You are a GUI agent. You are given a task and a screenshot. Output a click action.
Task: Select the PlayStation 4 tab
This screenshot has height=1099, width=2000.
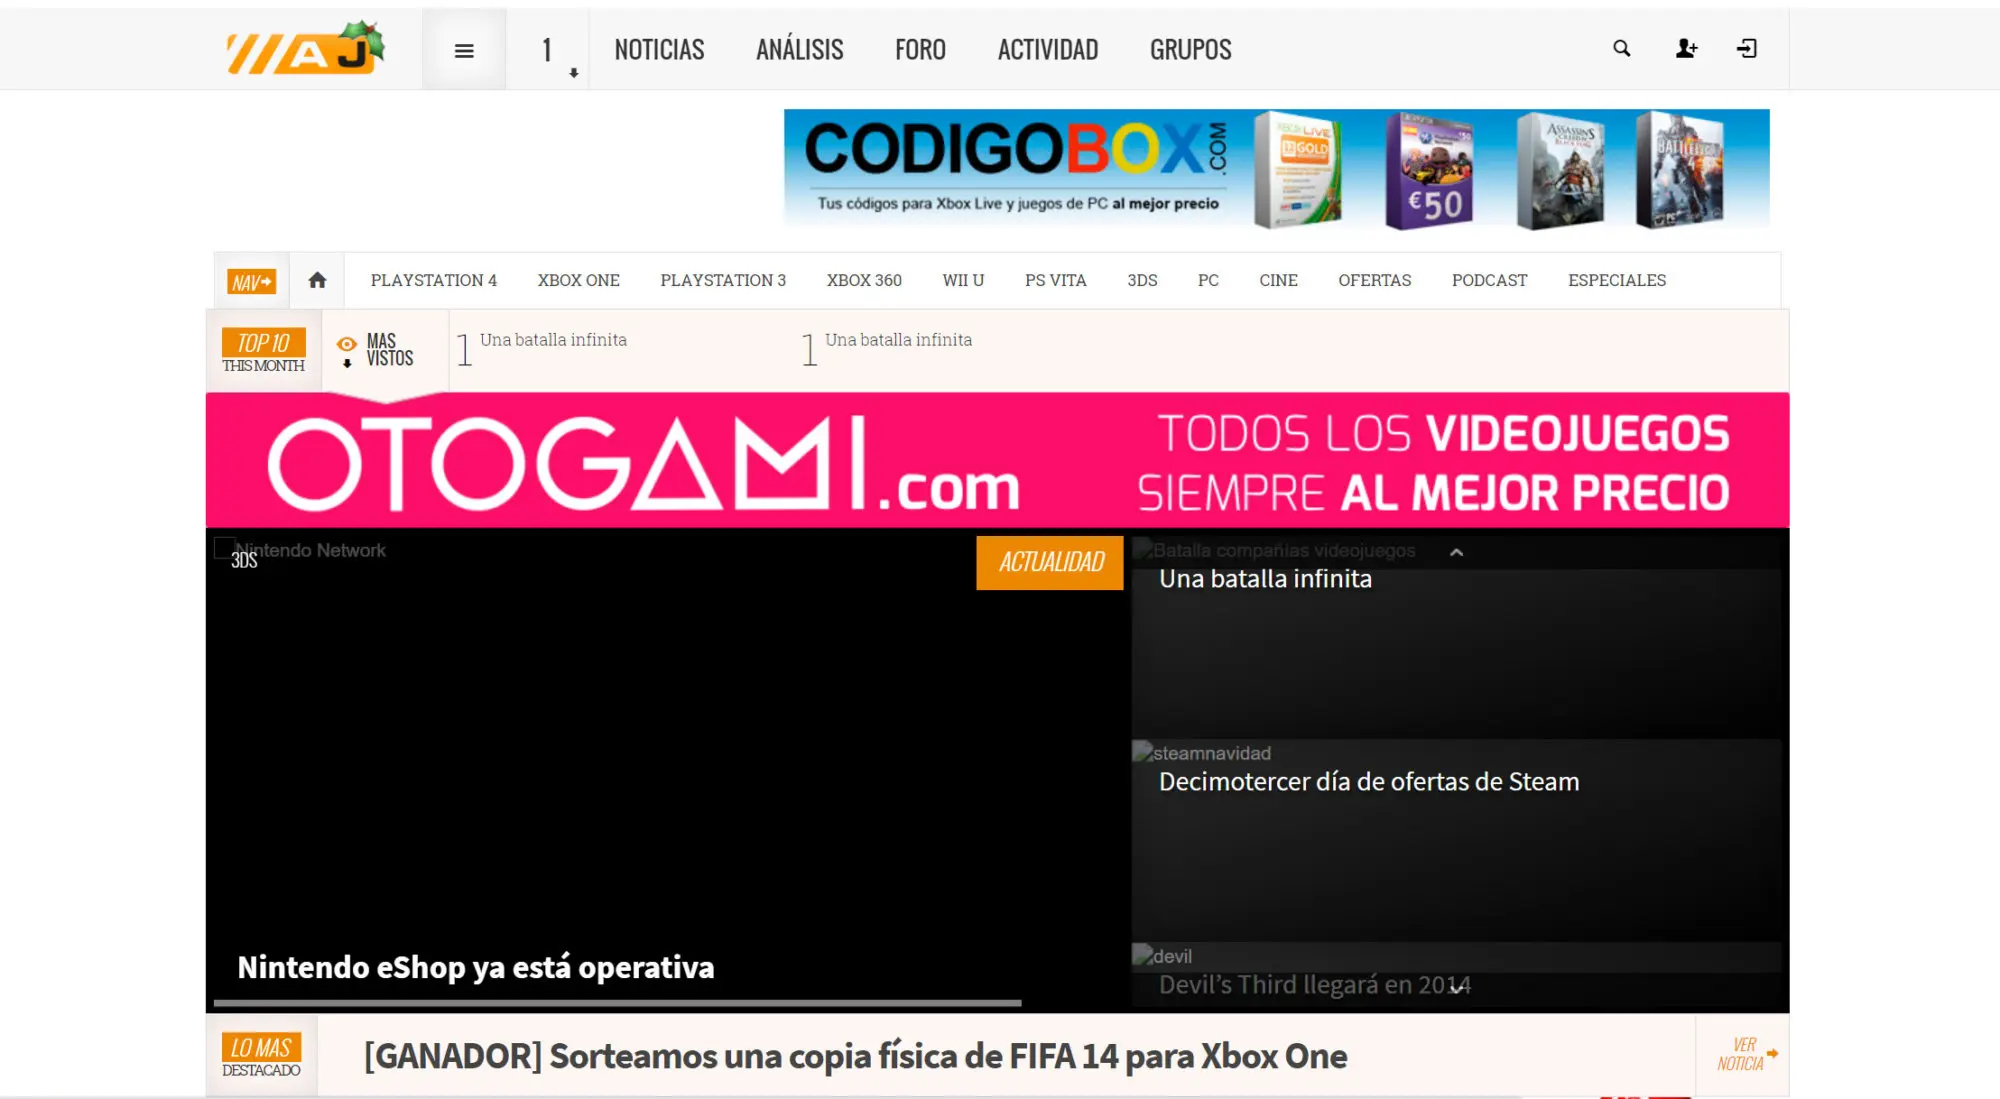(434, 280)
